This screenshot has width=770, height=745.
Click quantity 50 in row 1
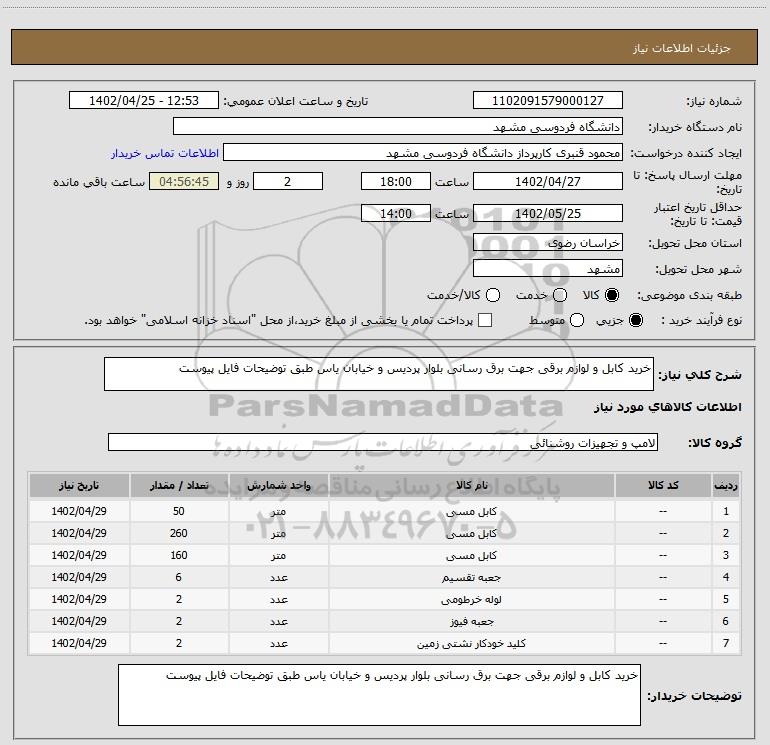coord(179,511)
